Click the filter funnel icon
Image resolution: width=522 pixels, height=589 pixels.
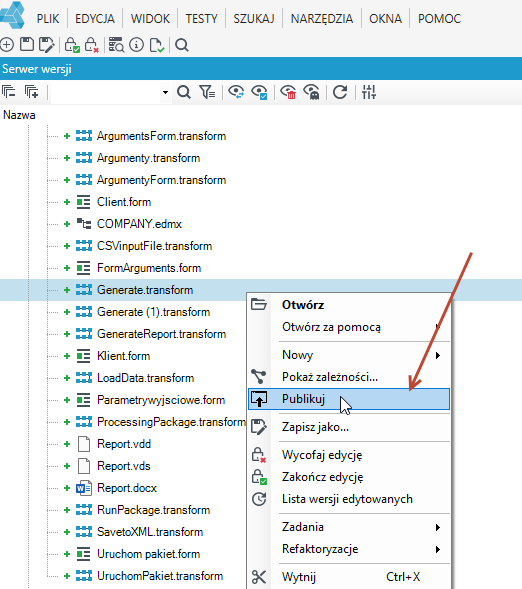pos(207,92)
